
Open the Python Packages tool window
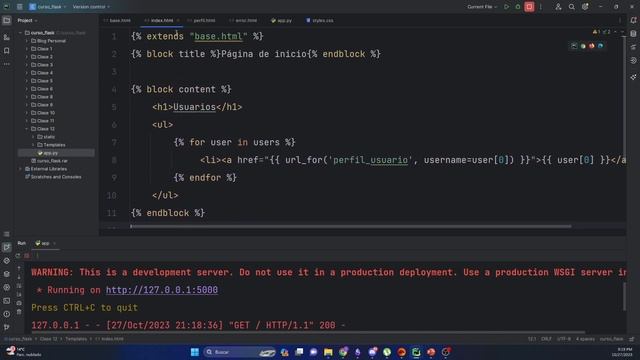click(7, 274)
